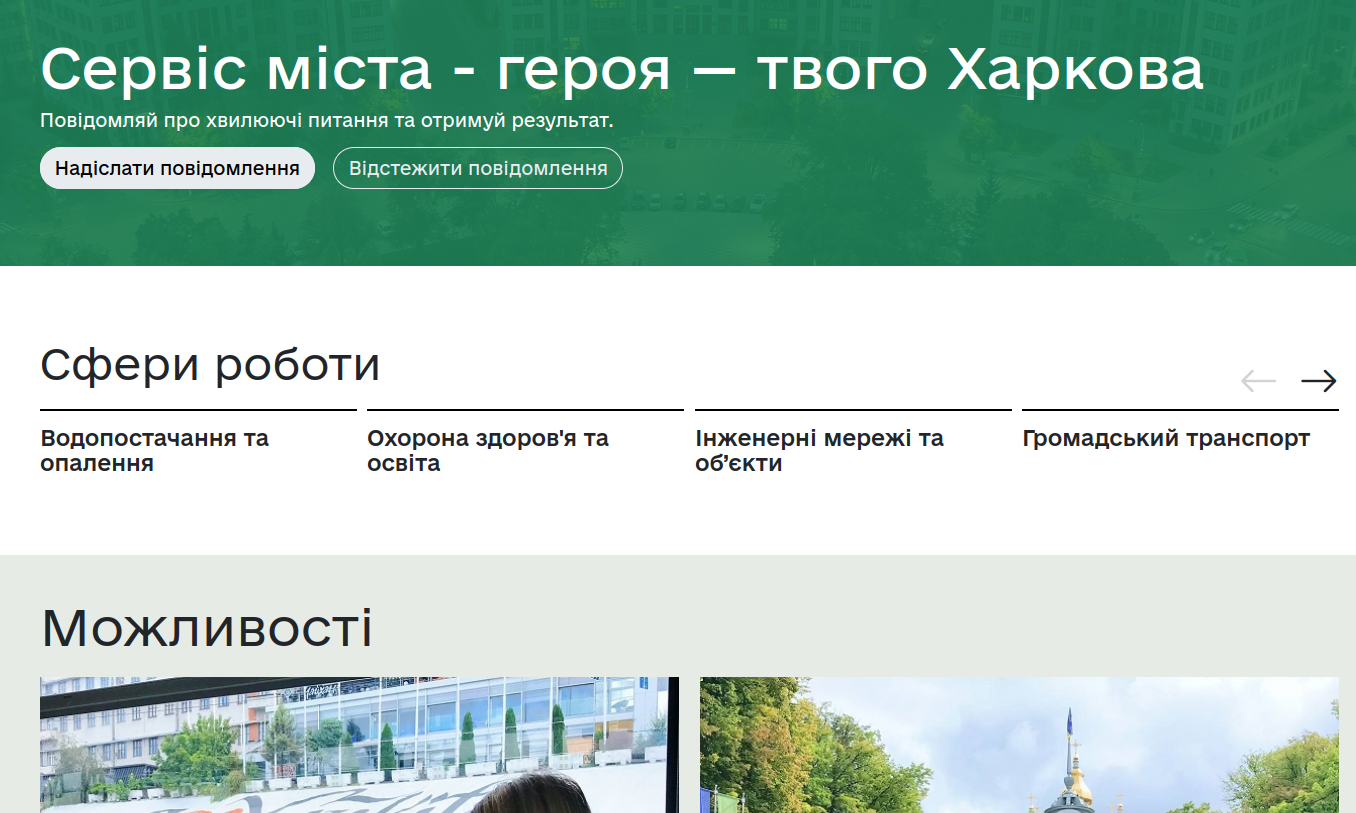This screenshot has width=1356, height=813.
Task: Open the right Можливості photo with golden dome
Action: point(1019,745)
